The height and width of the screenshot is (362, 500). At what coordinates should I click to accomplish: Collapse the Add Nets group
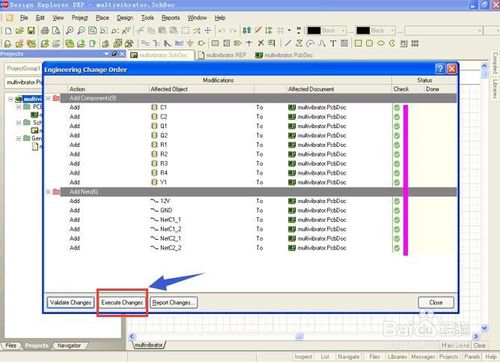(48, 192)
